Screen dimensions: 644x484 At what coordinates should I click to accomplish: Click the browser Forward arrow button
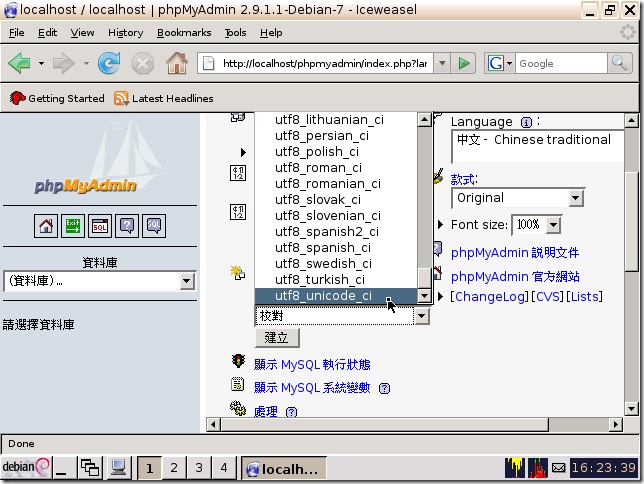click(64, 63)
